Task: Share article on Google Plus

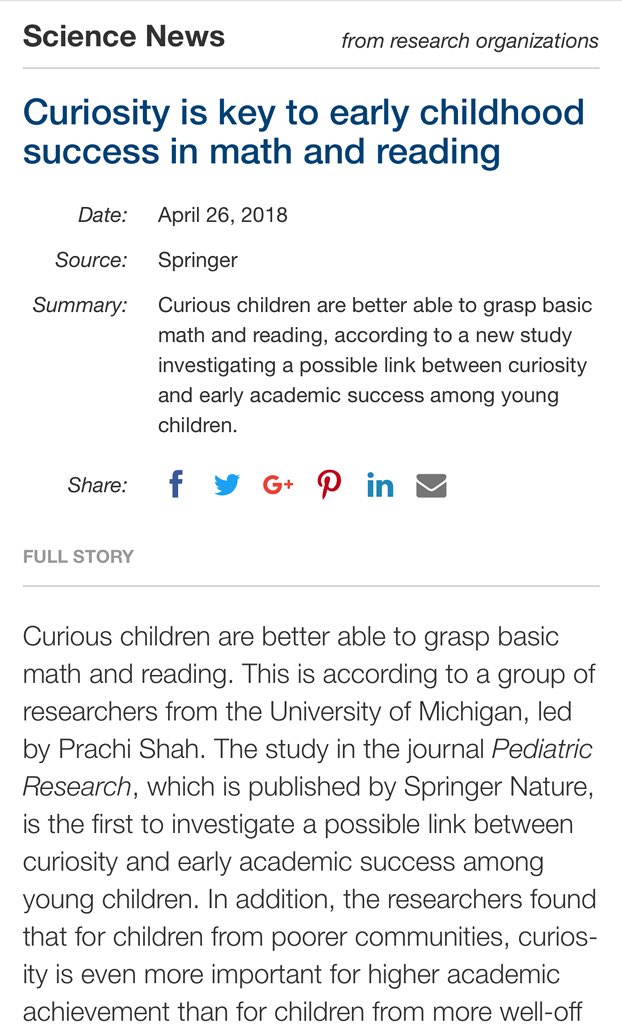Action: [278, 485]
